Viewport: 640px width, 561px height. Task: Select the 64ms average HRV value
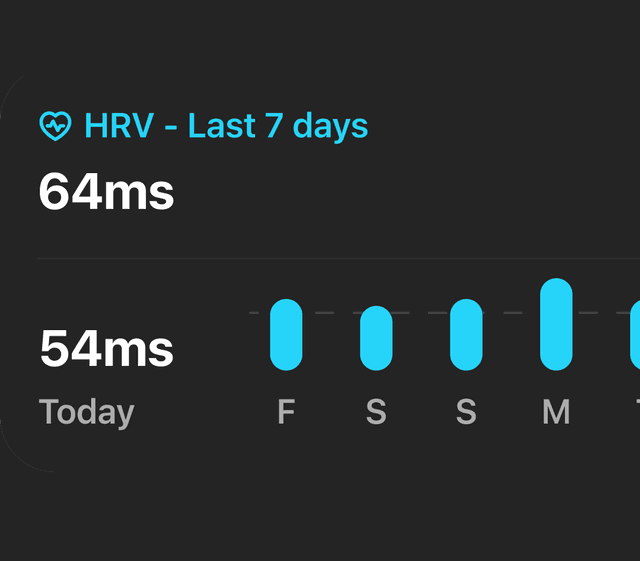[x=106, y=192]
